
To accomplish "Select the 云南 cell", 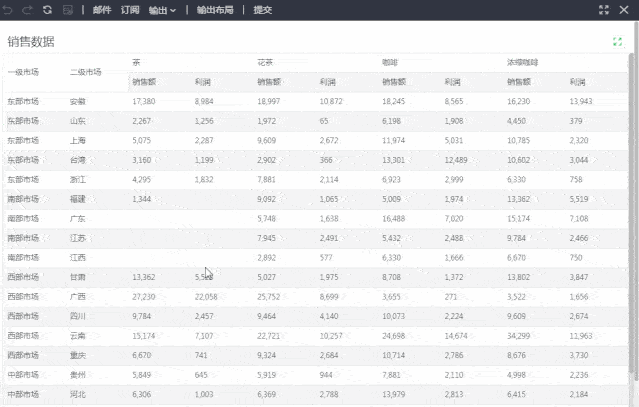I will tap(77, 336).
